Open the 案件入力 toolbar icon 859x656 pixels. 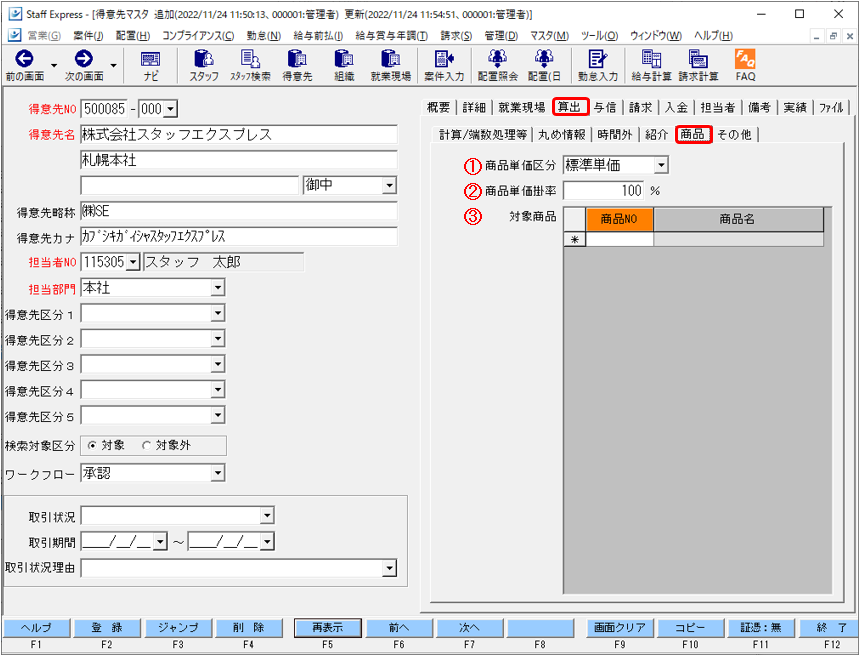[x=444, y=59]
